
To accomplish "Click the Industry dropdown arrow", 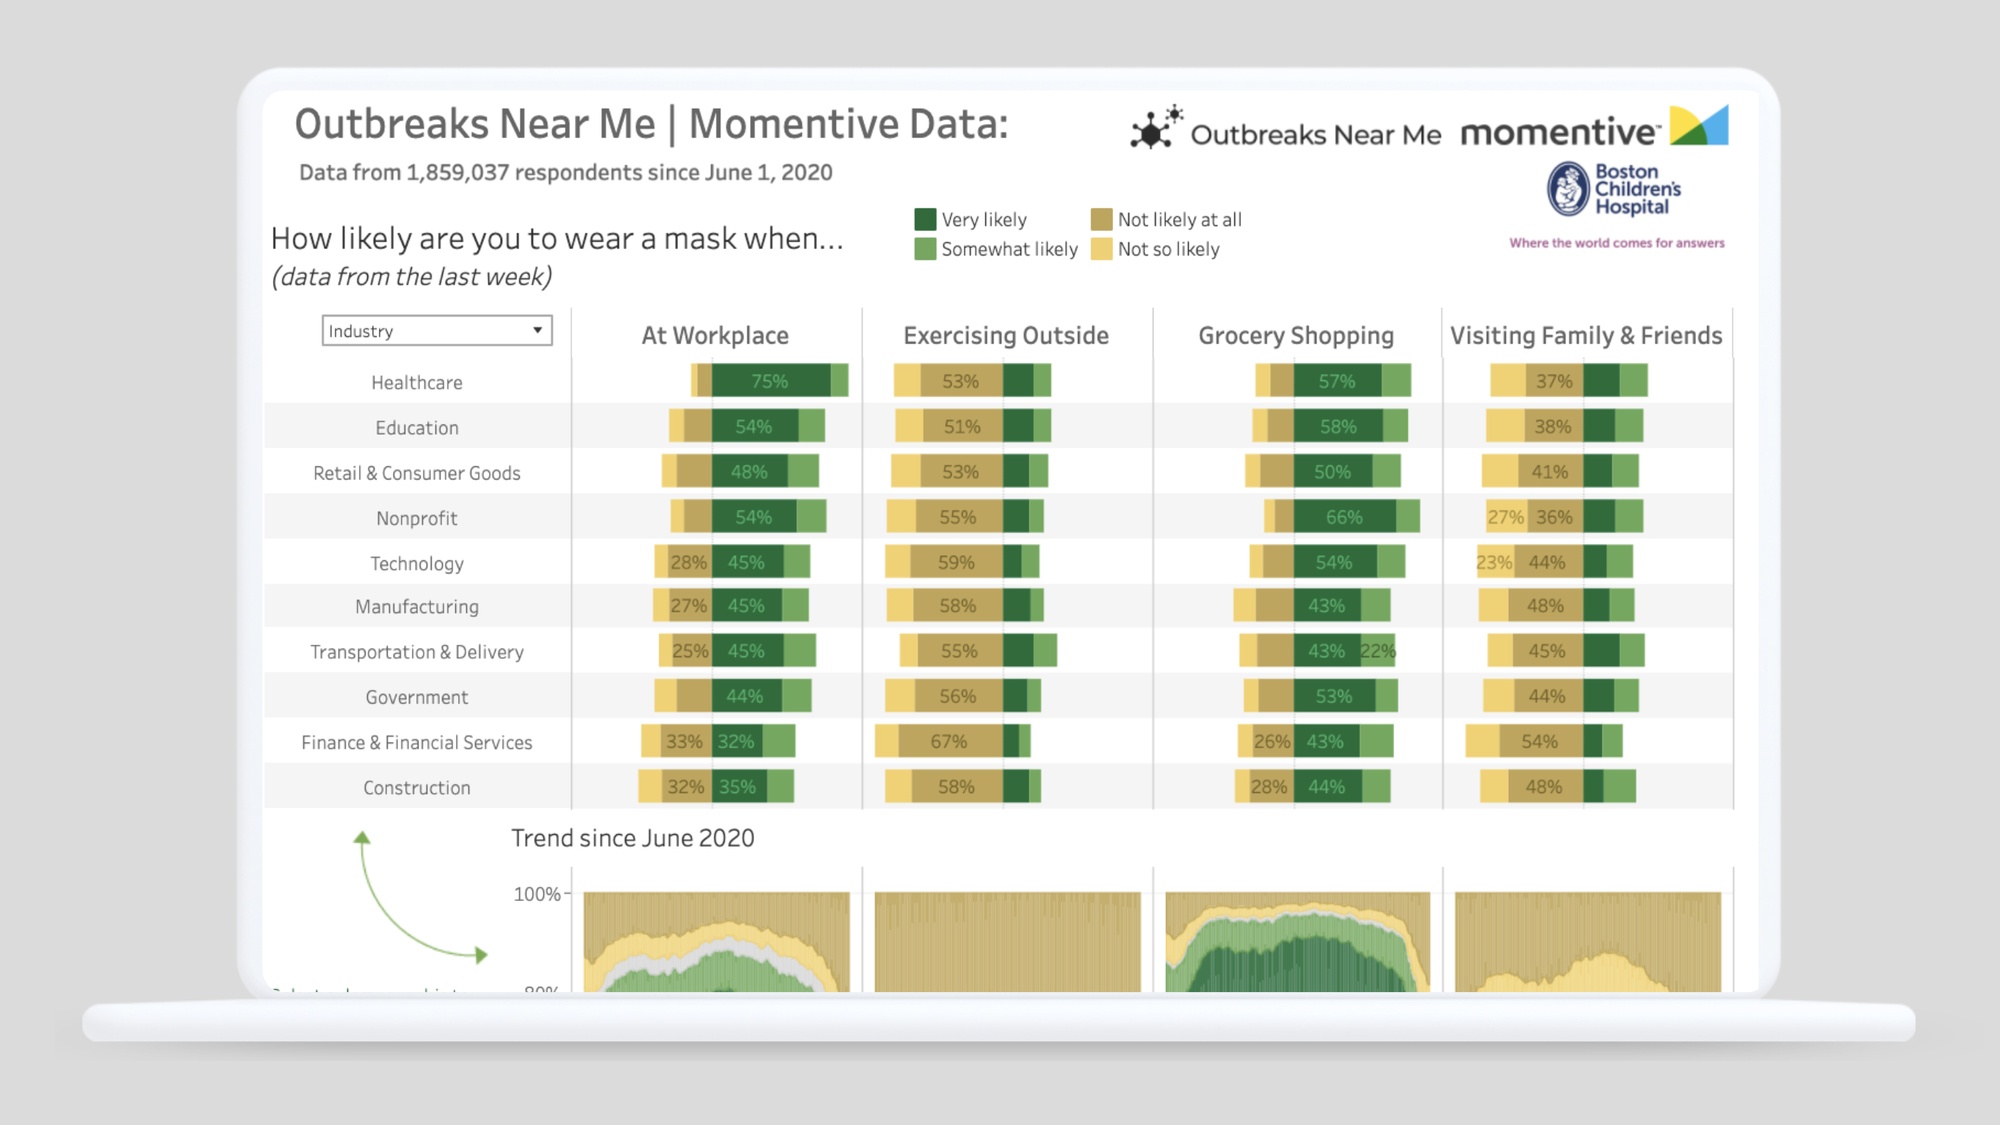I will [x=538, y=331].
